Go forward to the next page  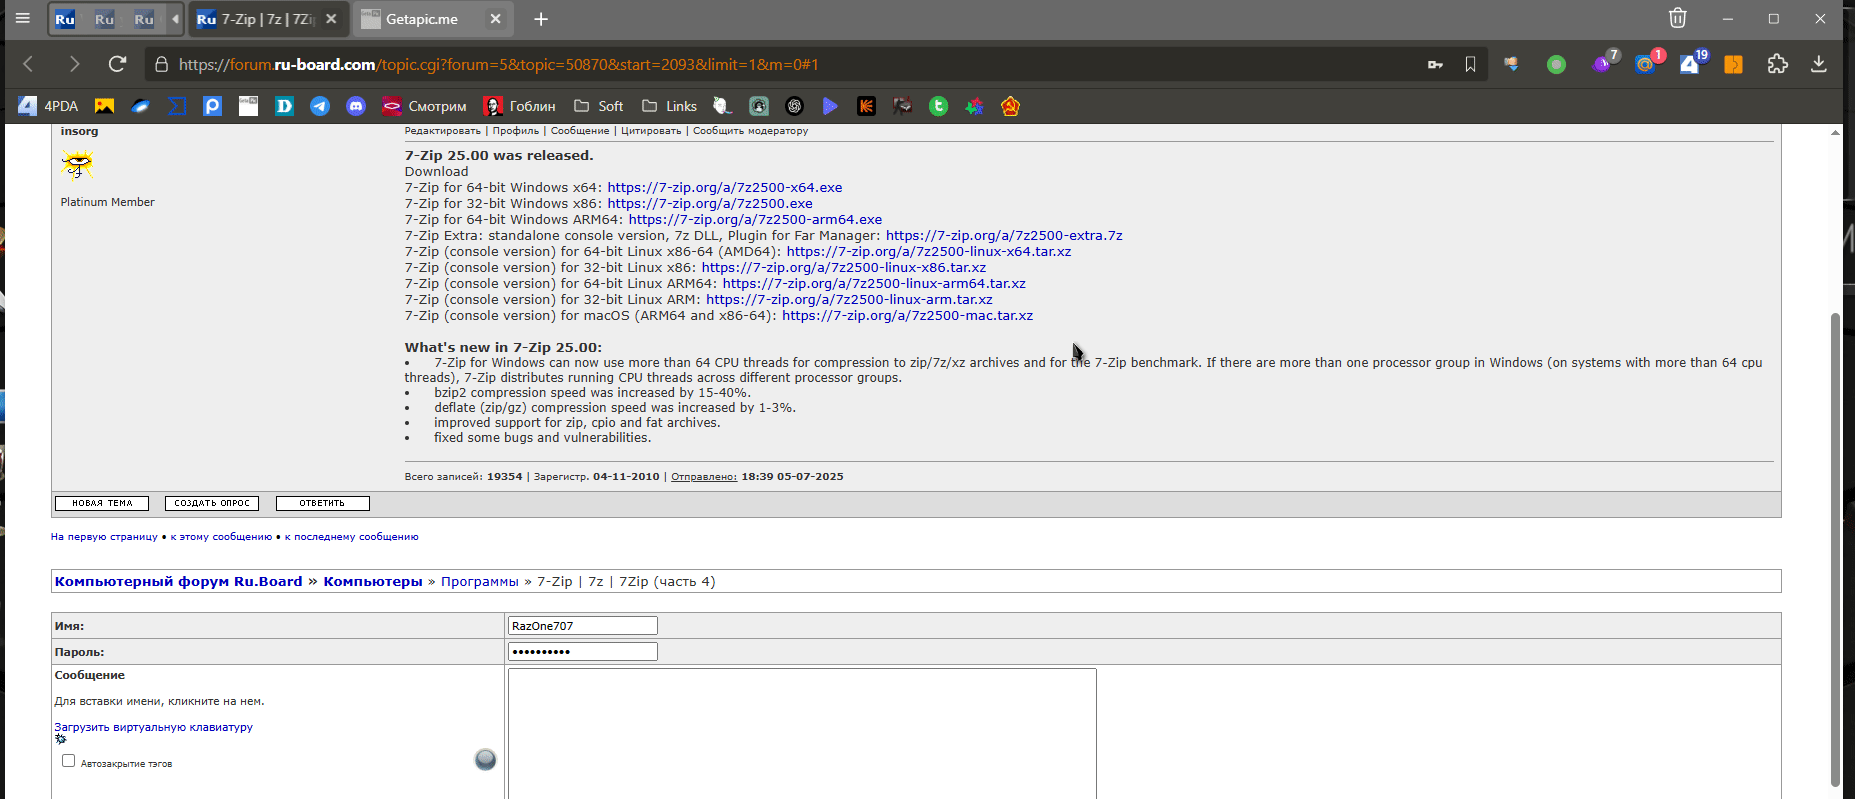pyautogui.click(x=73, y=64)
